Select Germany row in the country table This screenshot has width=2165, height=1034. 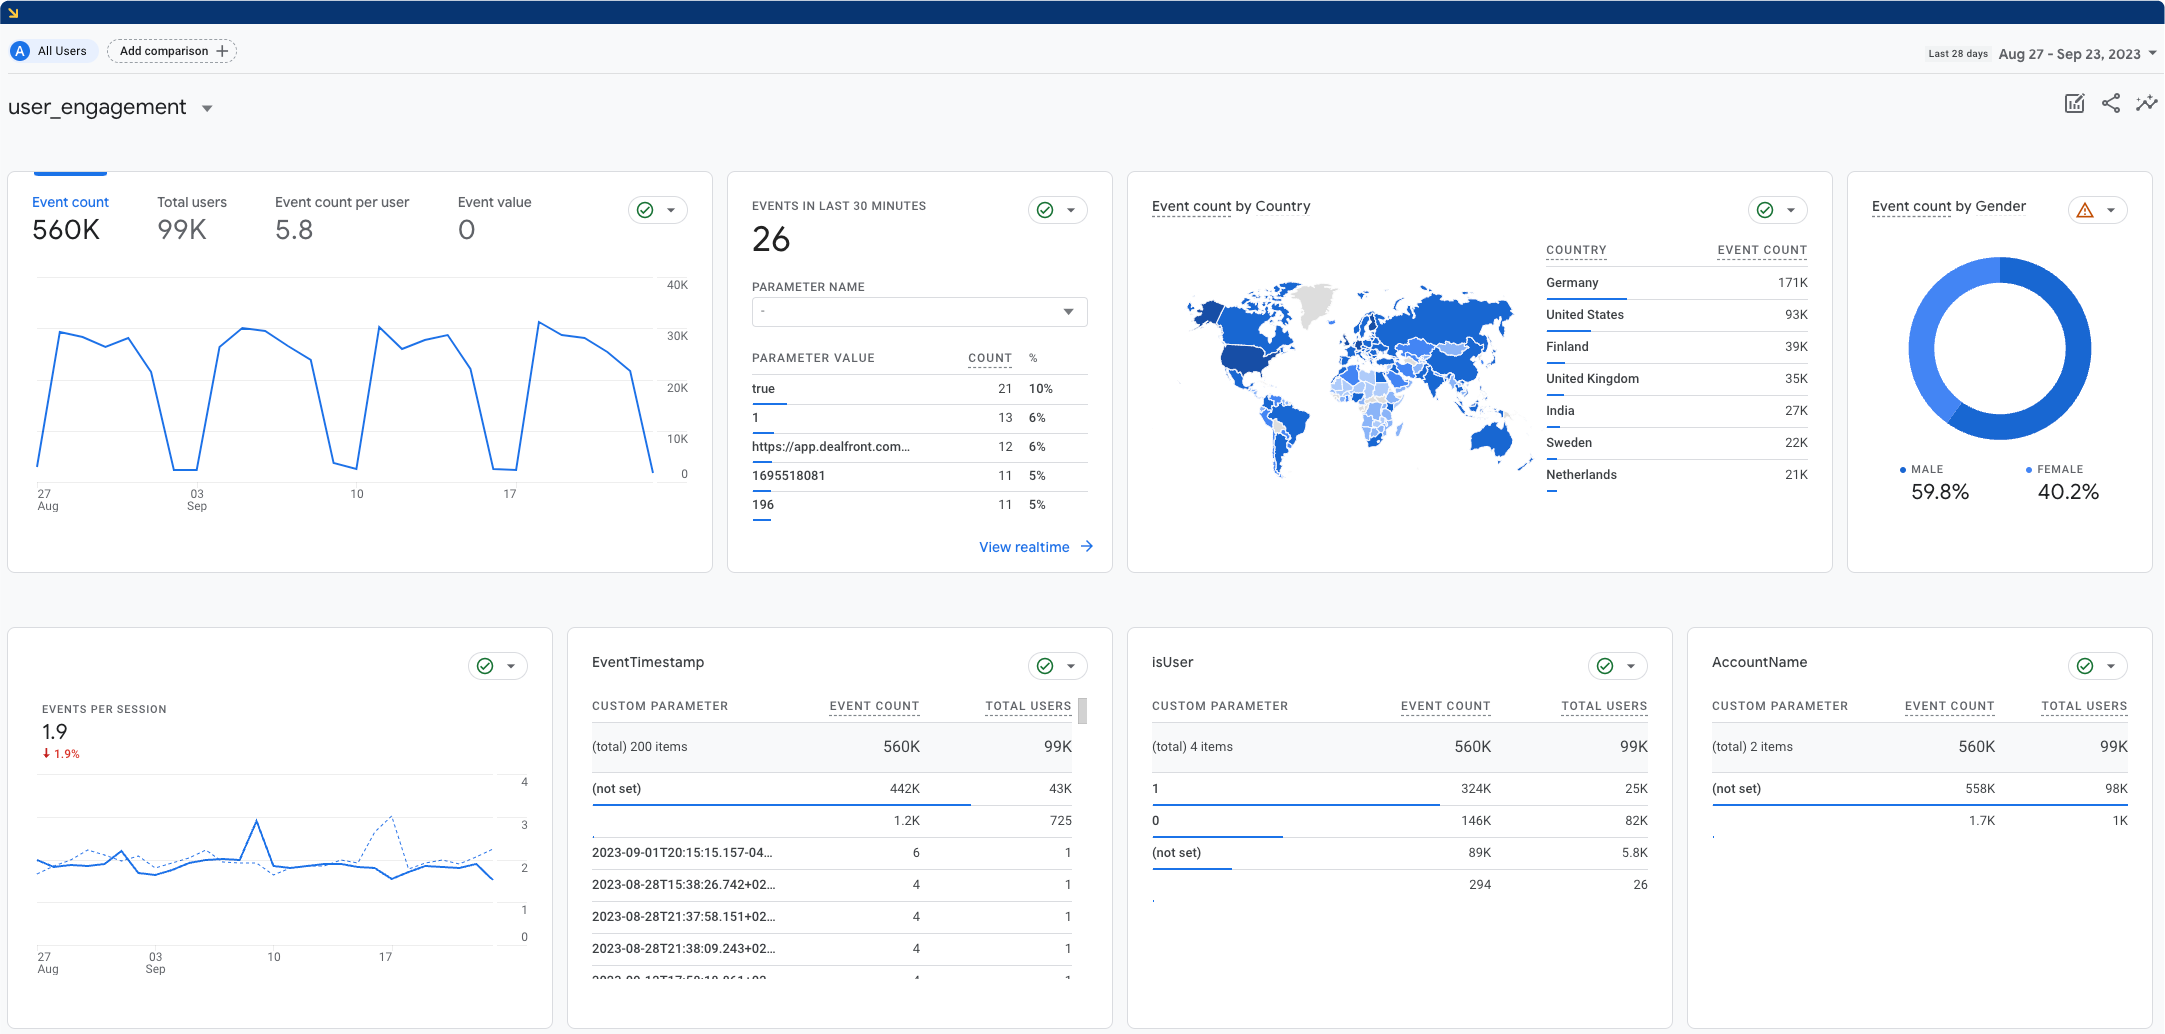1571,283
